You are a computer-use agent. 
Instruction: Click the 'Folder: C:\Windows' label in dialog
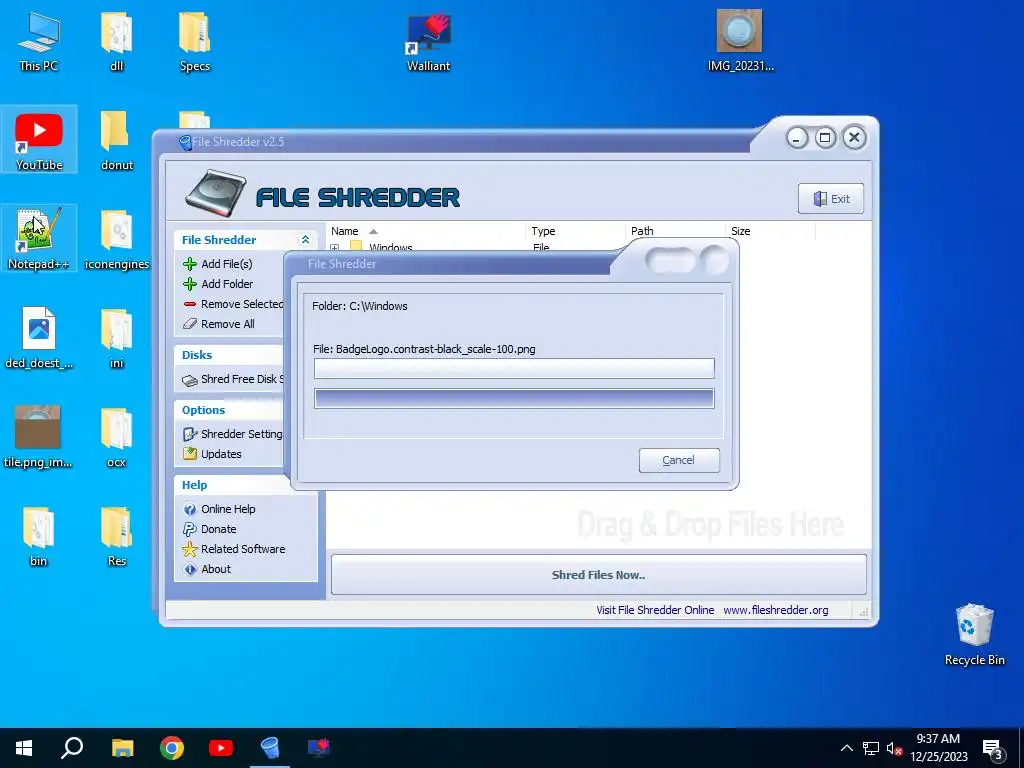(360, 306)
